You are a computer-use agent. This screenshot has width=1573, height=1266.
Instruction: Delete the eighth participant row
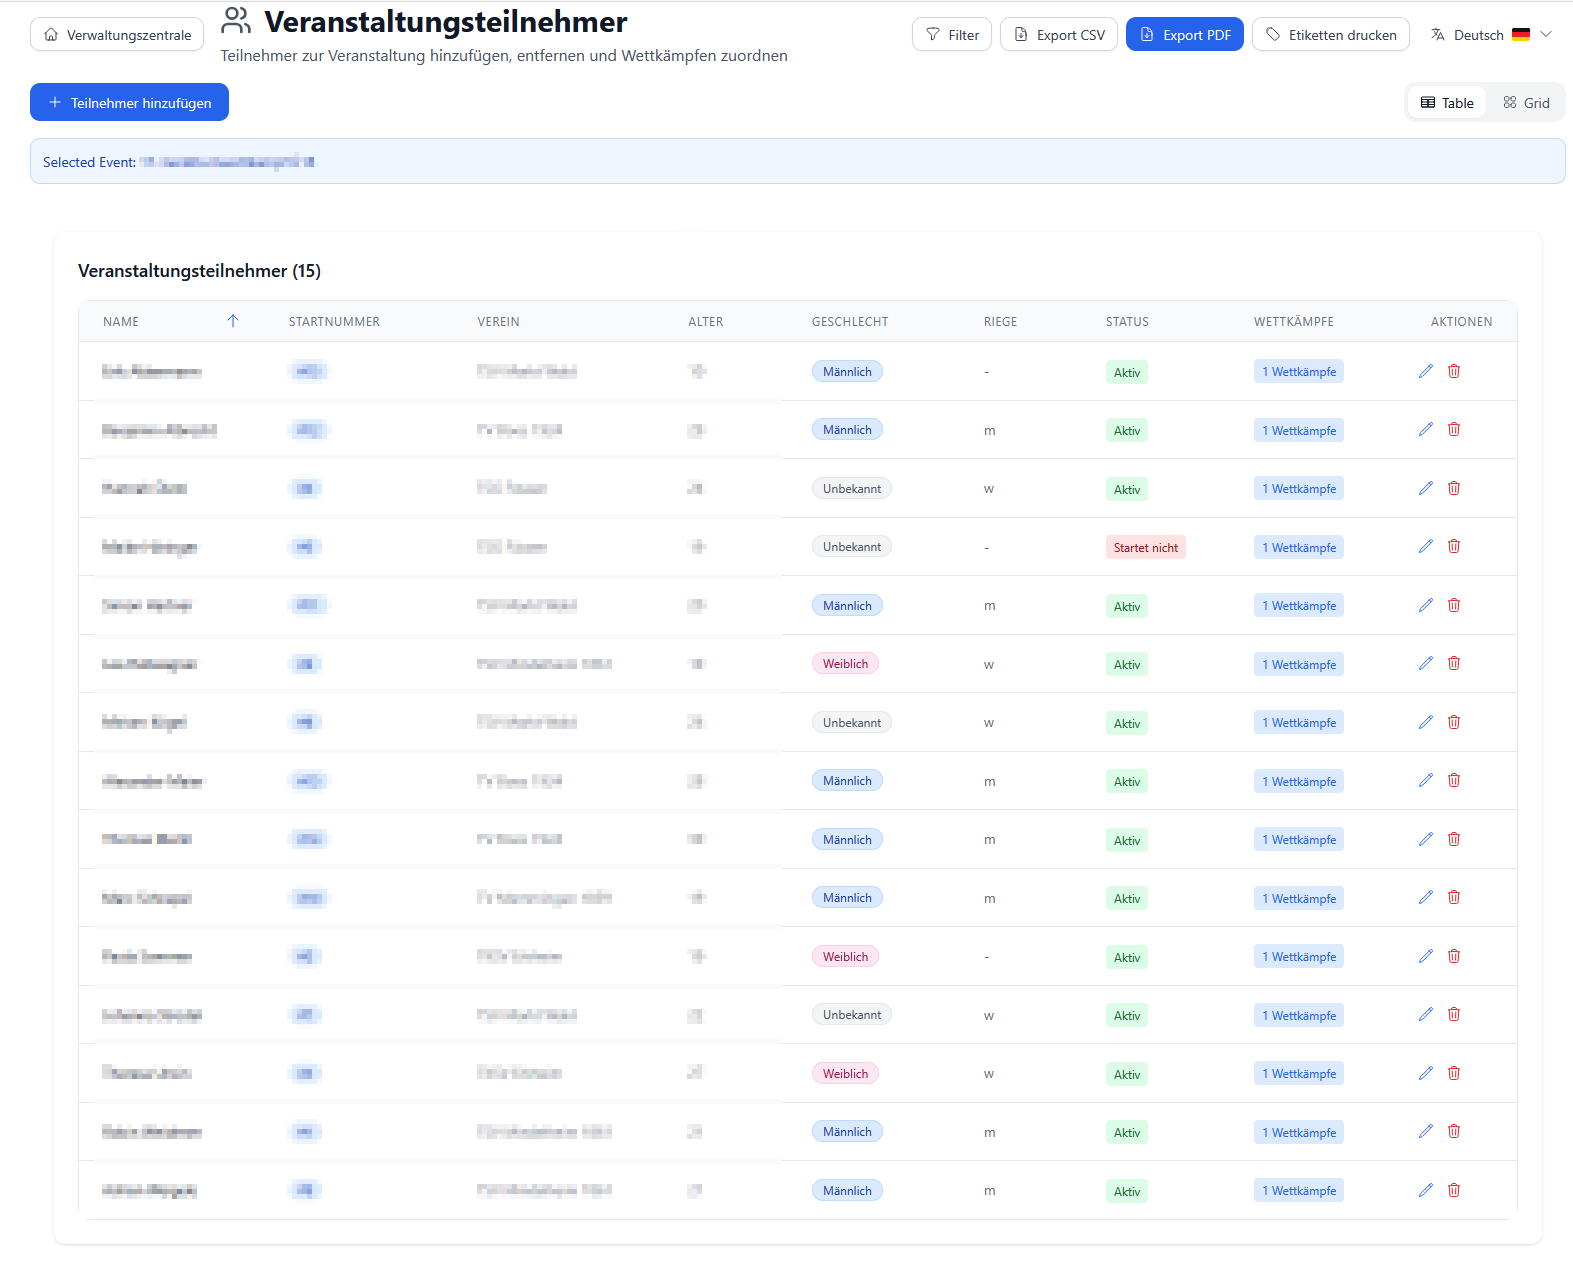(x=1454, y=780)
